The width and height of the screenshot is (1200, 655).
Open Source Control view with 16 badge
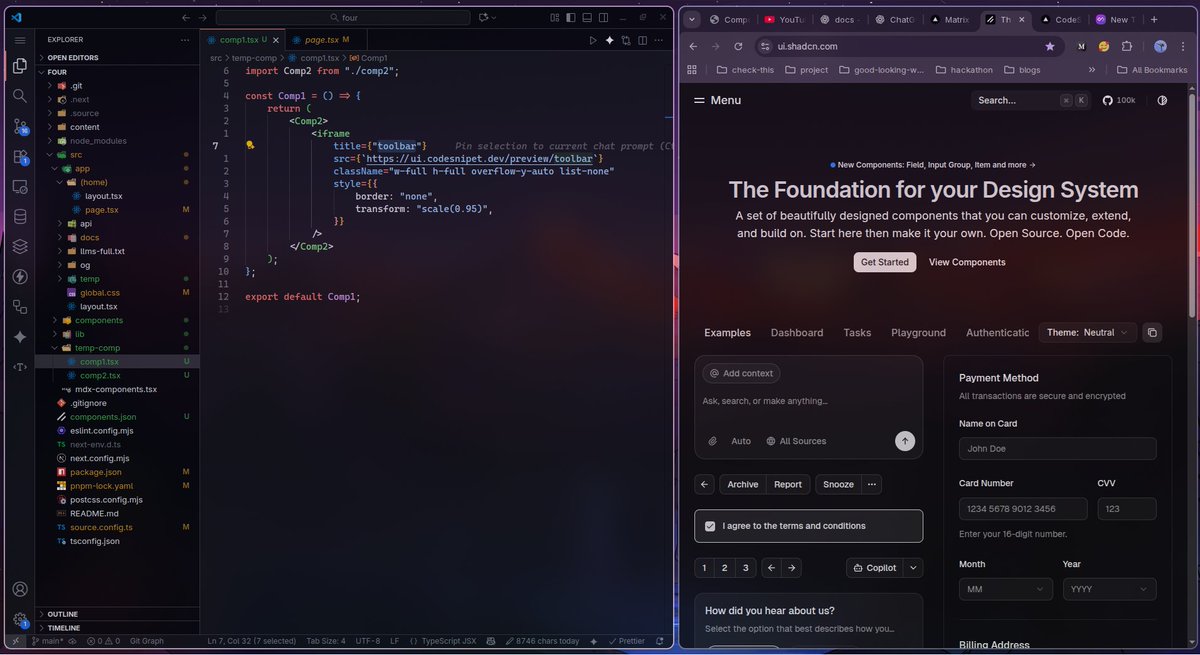[20, 126]
